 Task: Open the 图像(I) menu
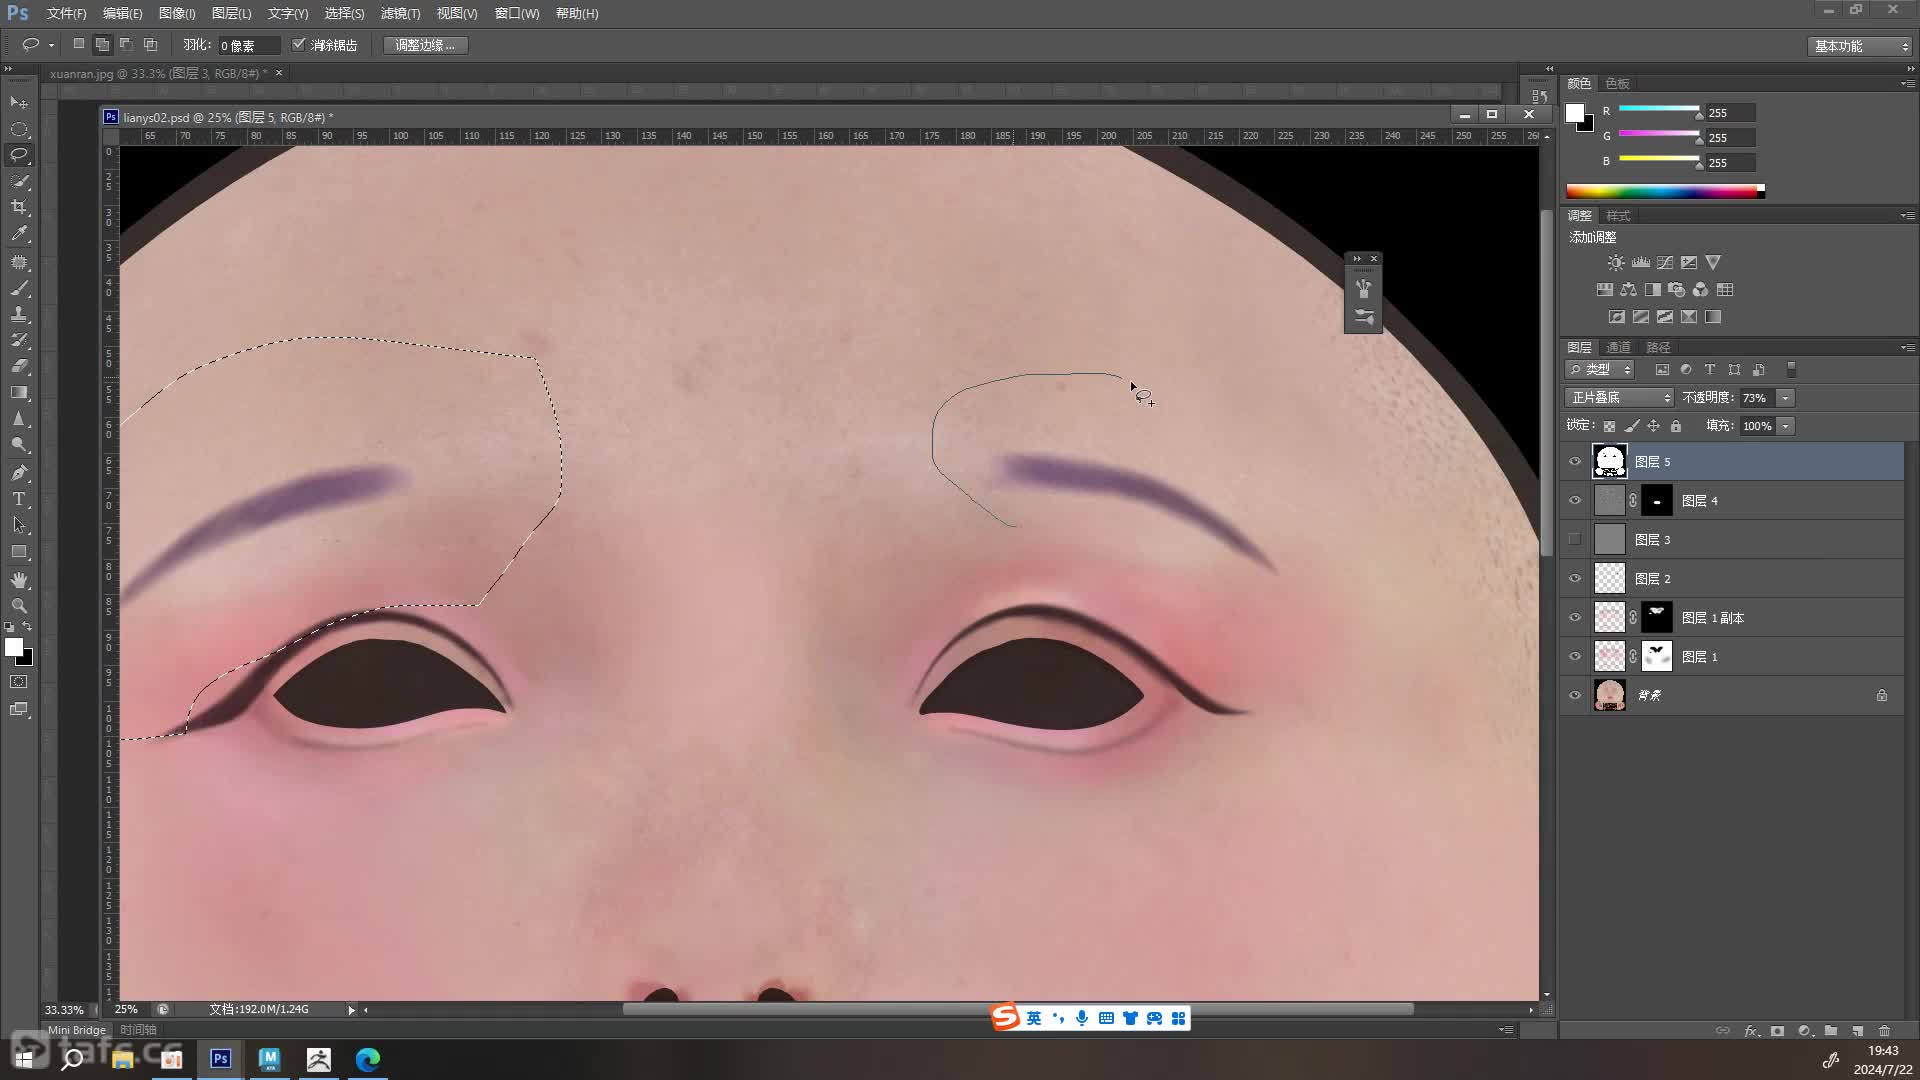pyautogui.click(x=177, y=13)
